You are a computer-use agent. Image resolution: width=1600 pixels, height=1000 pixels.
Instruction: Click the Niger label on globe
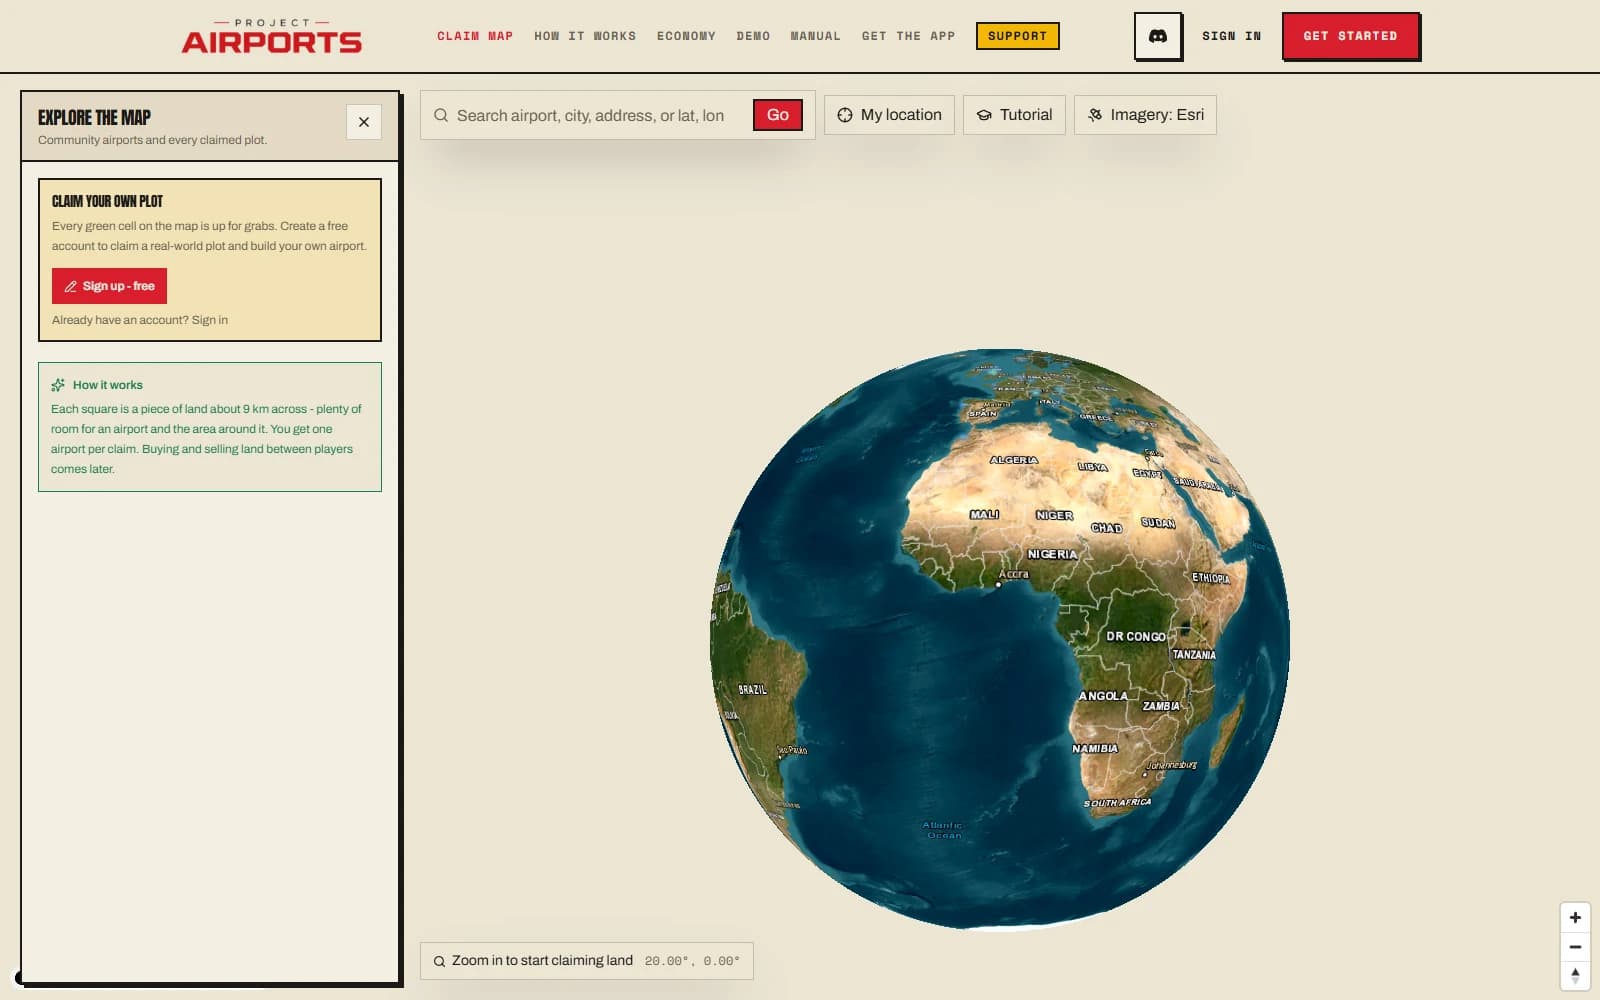pyautogui.click(x=1054, y=515)
